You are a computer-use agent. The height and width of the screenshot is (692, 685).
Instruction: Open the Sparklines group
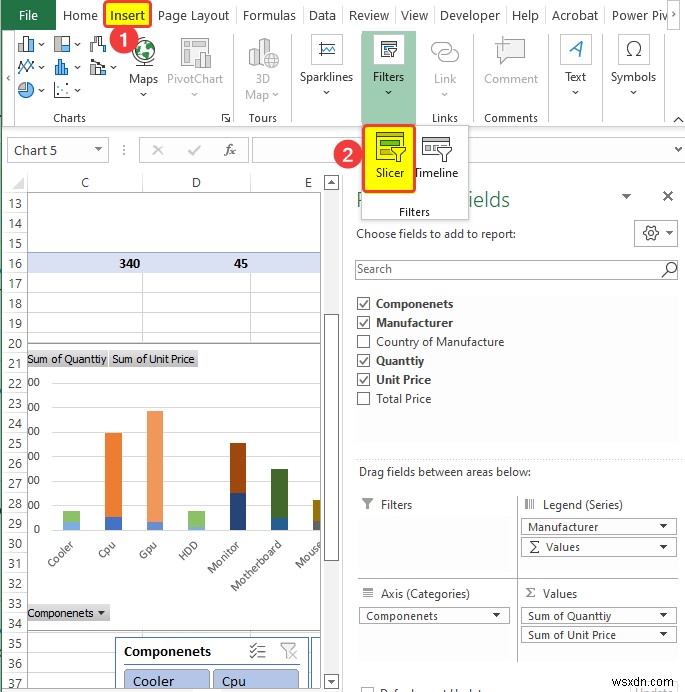coord(326,66)
